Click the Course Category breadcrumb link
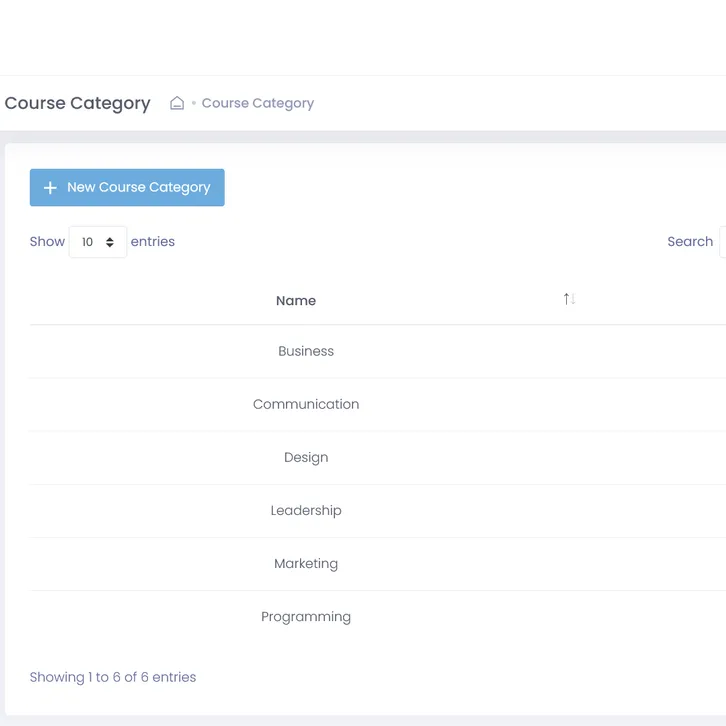This screenshot has width=726, height=726. tap(257, 103)
